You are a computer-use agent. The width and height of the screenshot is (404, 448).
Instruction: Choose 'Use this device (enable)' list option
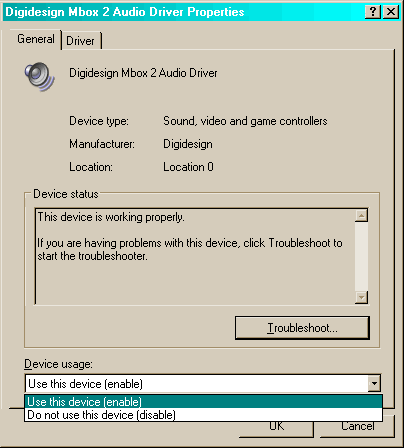tap(203, 402)
